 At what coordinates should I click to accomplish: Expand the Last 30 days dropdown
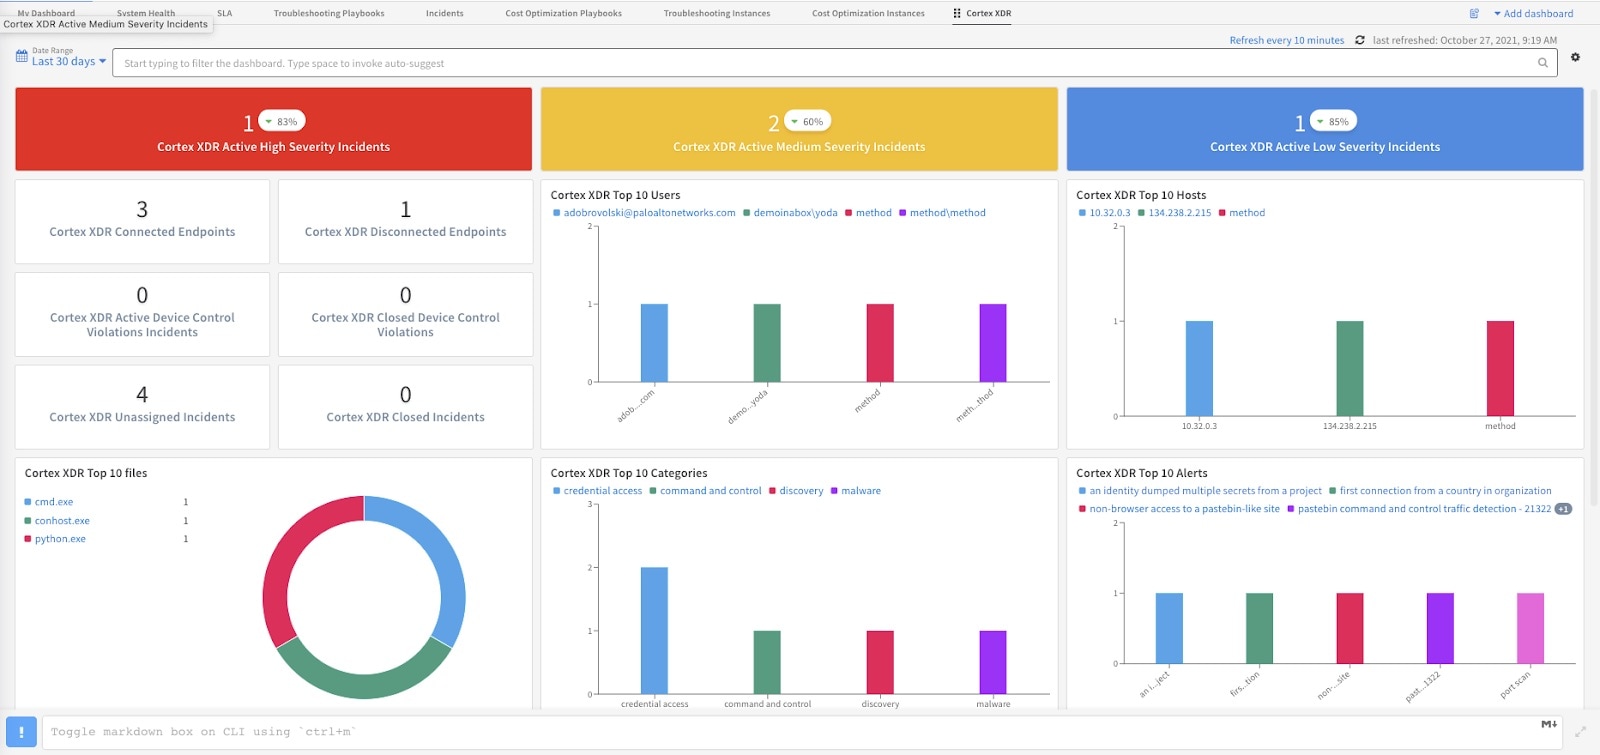tap(69, 61)
